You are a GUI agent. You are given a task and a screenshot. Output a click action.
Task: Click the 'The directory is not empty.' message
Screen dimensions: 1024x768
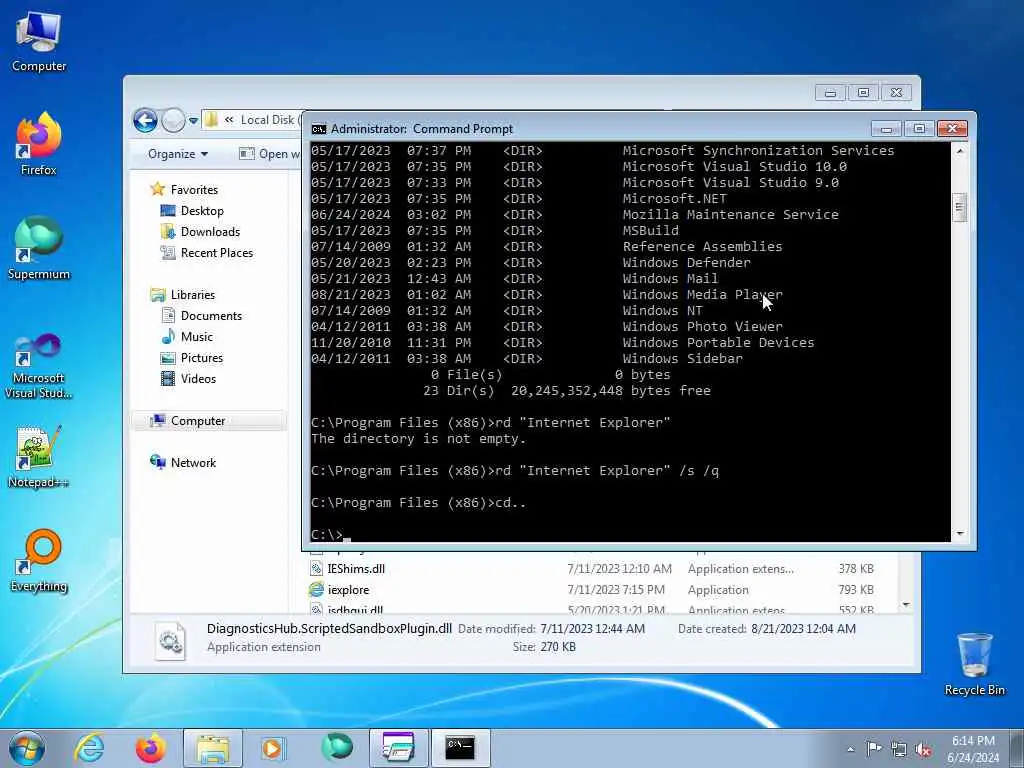[x=418, y=438]
